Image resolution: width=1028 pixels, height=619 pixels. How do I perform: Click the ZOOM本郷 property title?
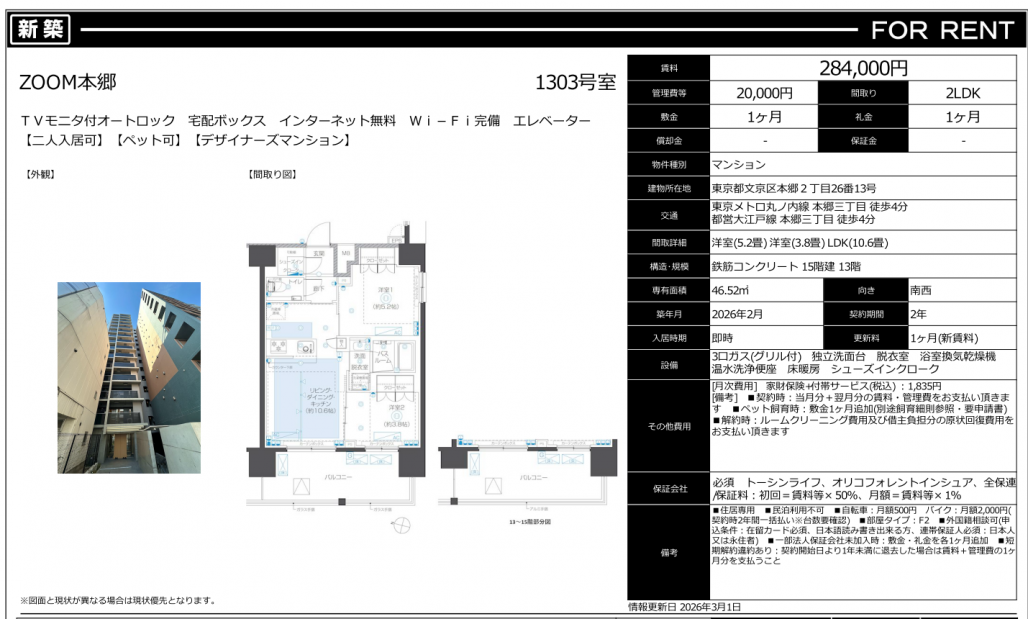click(x=68, y=83)
